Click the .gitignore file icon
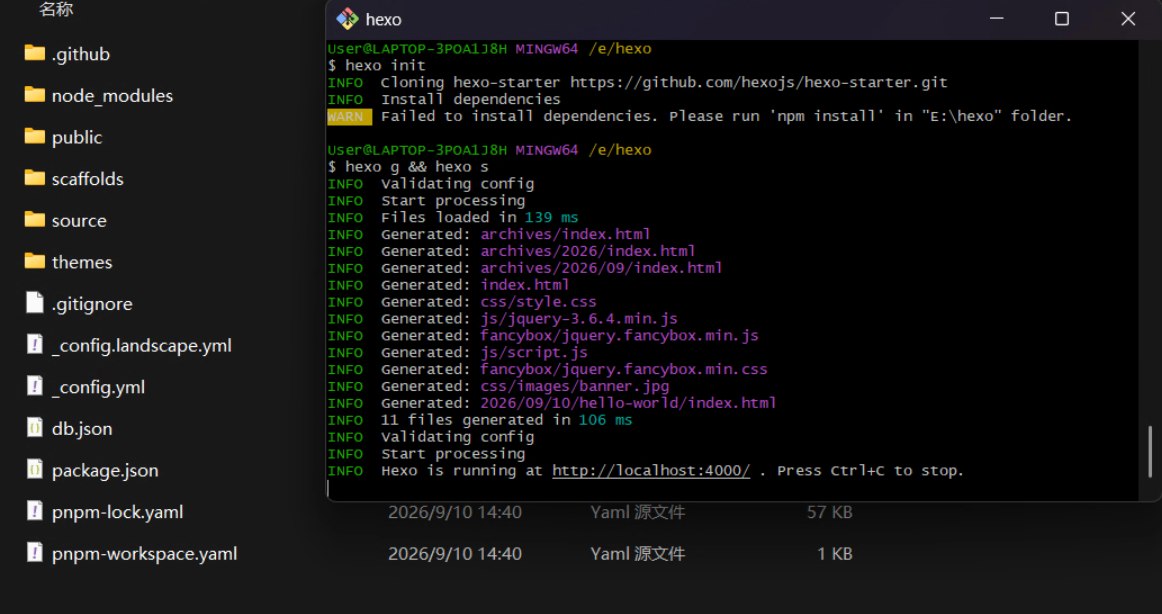 [x=35, y=302]
